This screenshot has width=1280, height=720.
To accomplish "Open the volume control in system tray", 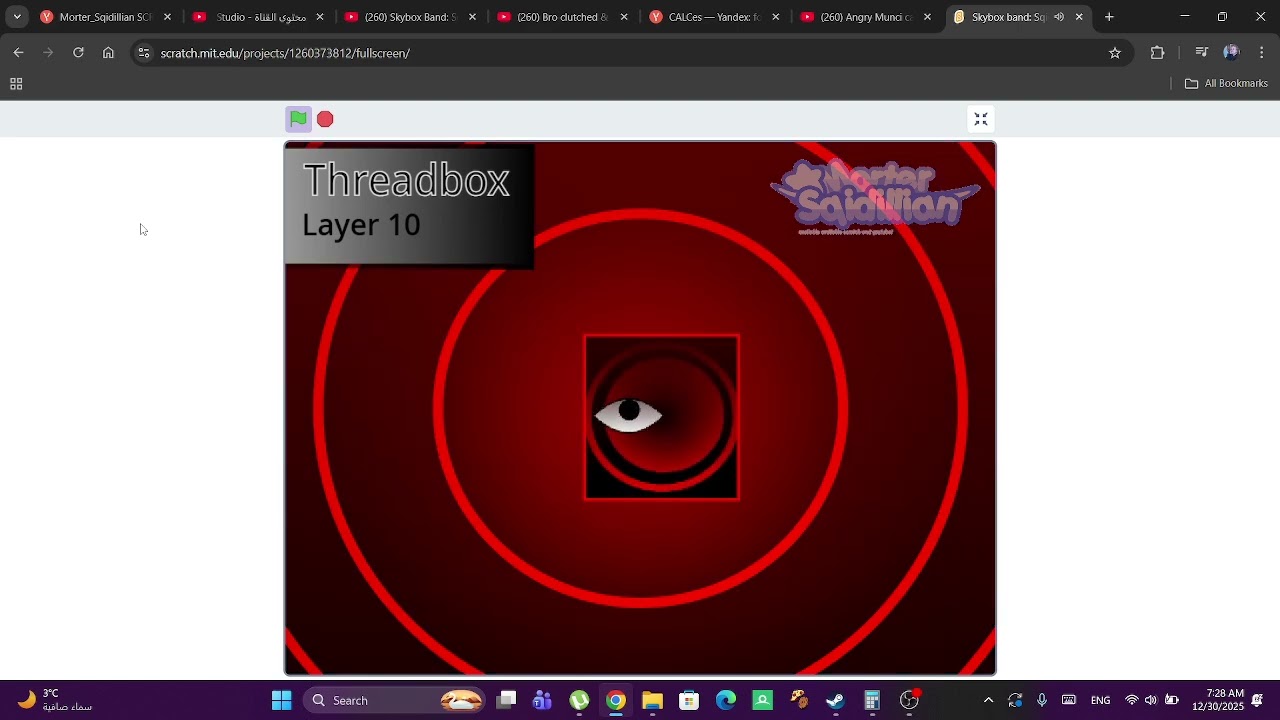I will coord(1151,700).
